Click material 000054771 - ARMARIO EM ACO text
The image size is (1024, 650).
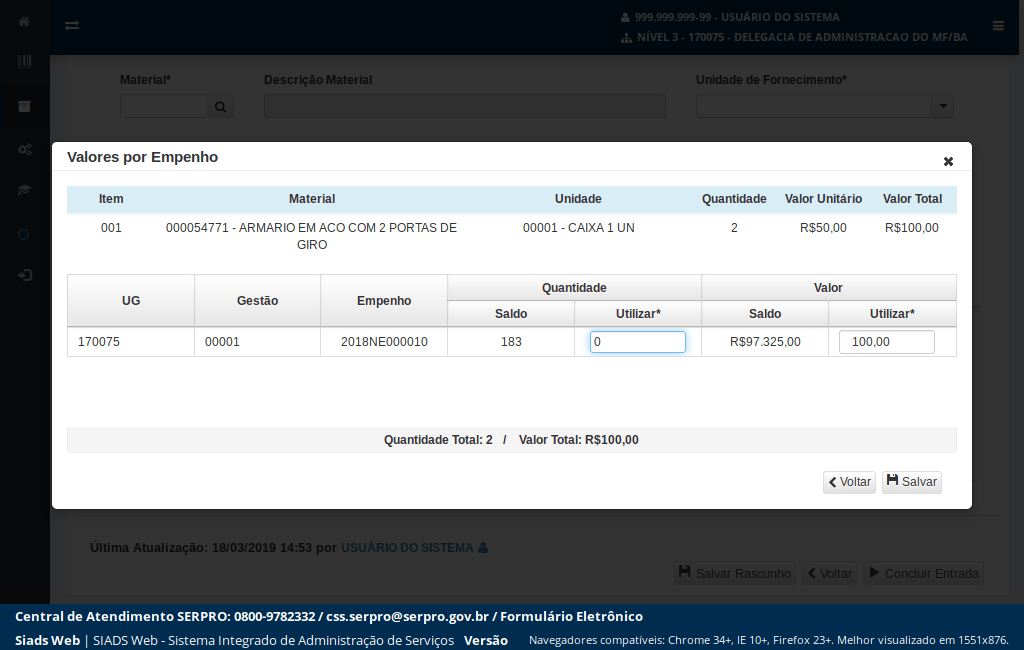(x=312, y=236)
